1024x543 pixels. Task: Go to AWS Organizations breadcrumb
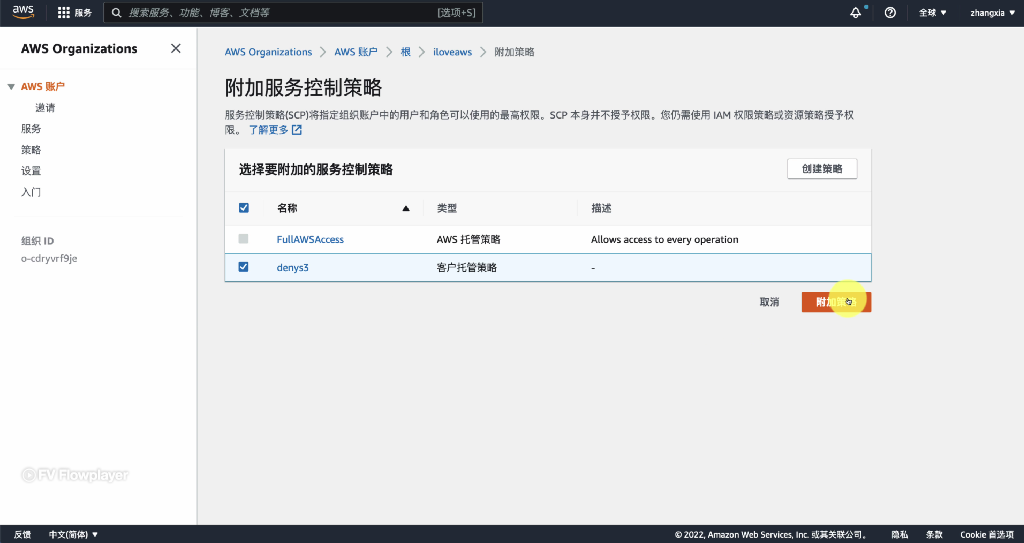[268, 52]
